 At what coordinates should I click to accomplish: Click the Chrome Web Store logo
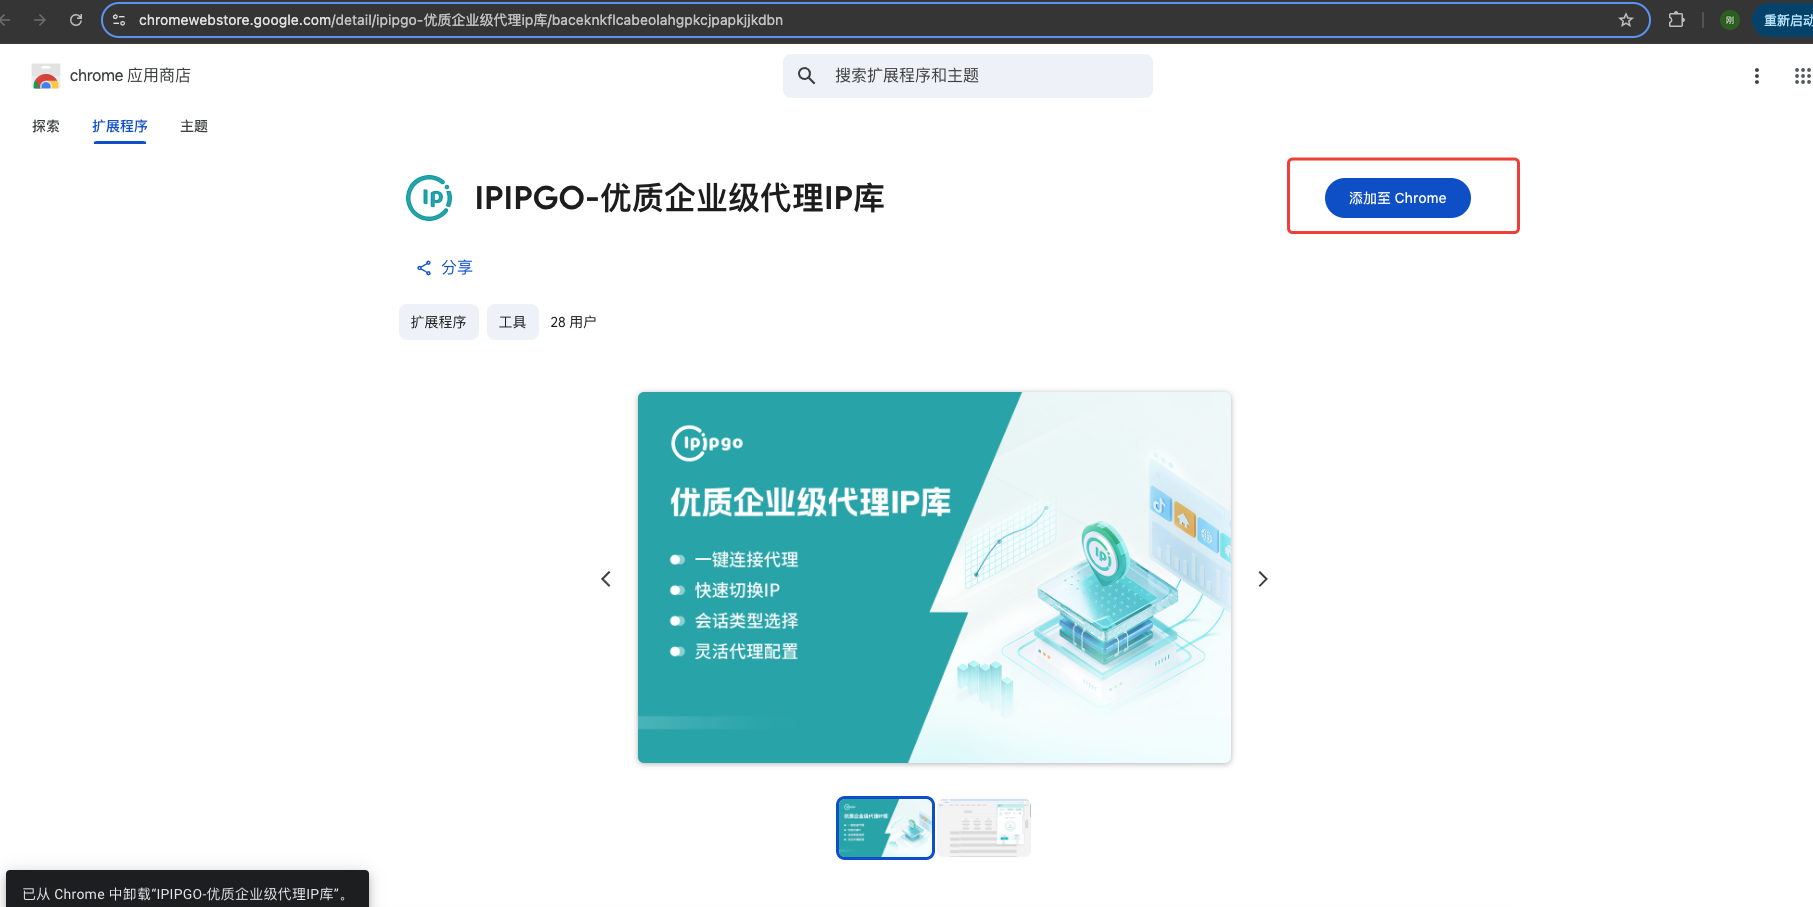click(x=46, y=75)
